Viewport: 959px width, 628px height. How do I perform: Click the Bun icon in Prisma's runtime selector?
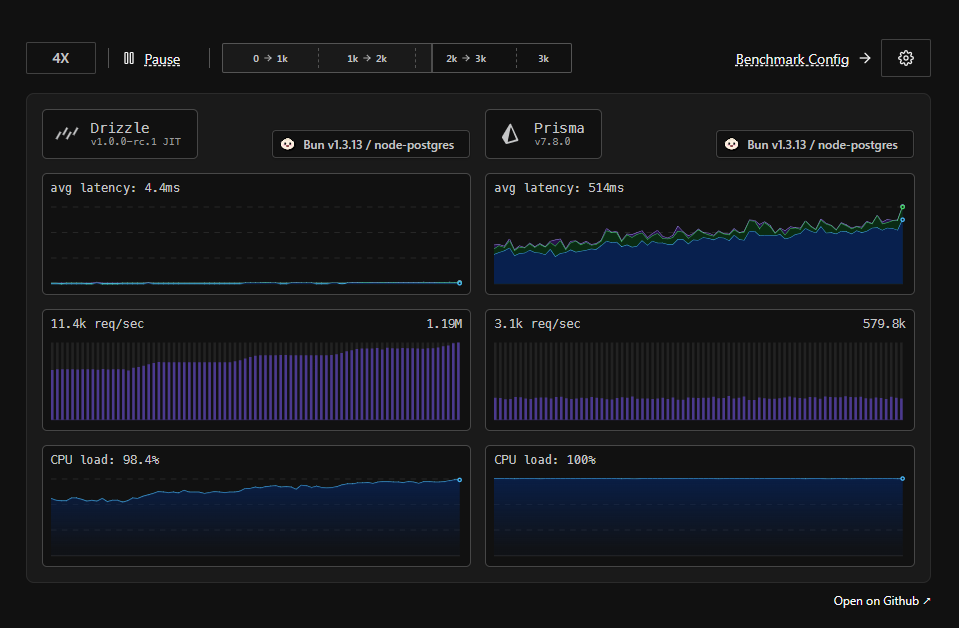pos(731,144)
